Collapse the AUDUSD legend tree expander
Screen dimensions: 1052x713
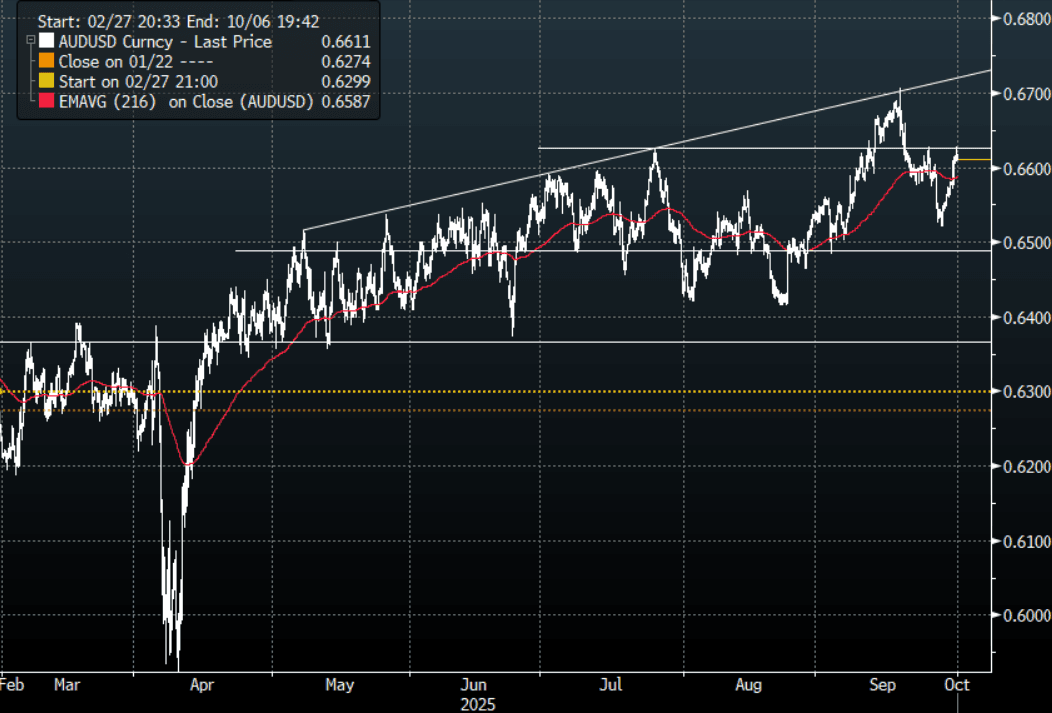(32, 42)
